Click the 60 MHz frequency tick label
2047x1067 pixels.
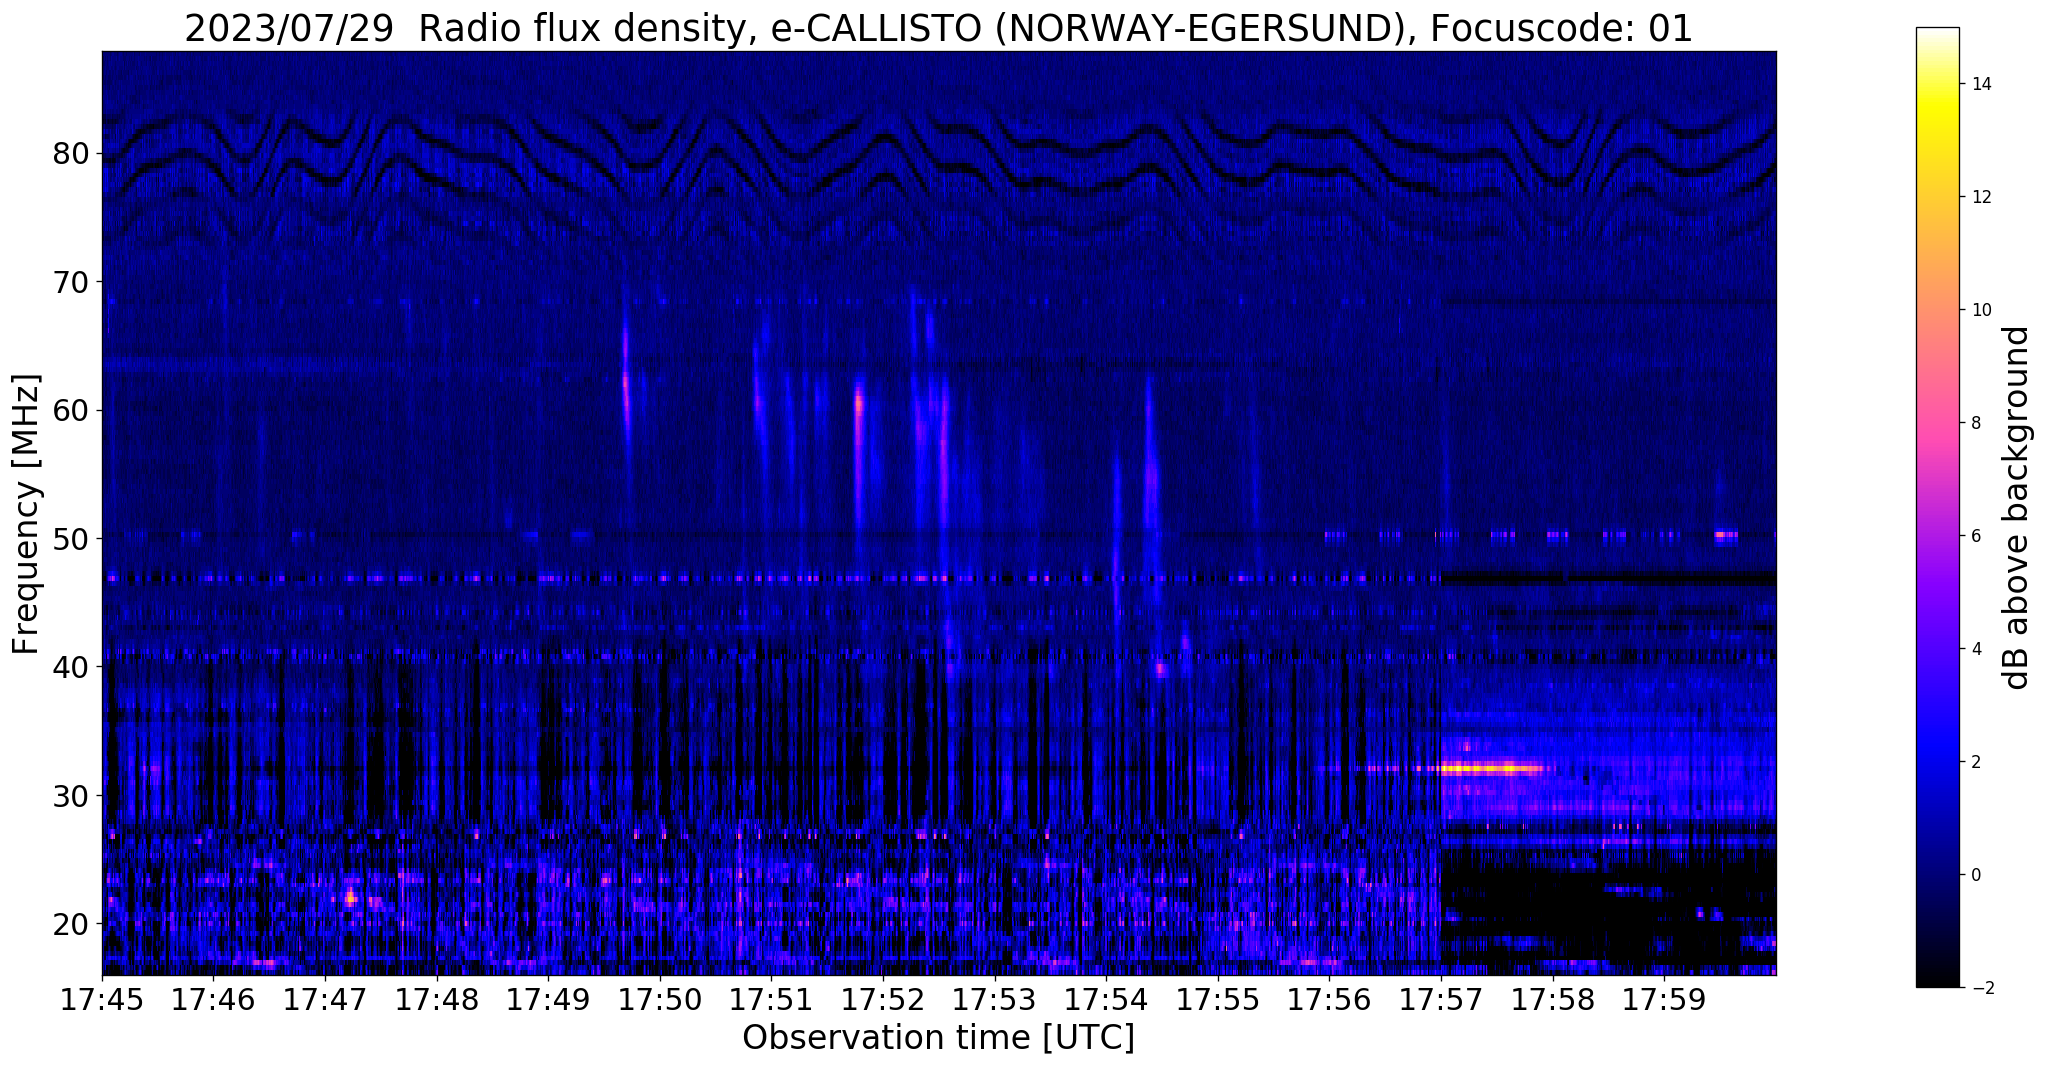72,410
